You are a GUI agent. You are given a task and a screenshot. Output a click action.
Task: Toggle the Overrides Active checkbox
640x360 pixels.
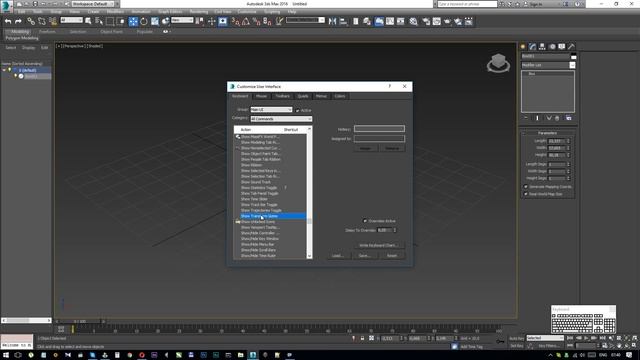tap(365, 221)
